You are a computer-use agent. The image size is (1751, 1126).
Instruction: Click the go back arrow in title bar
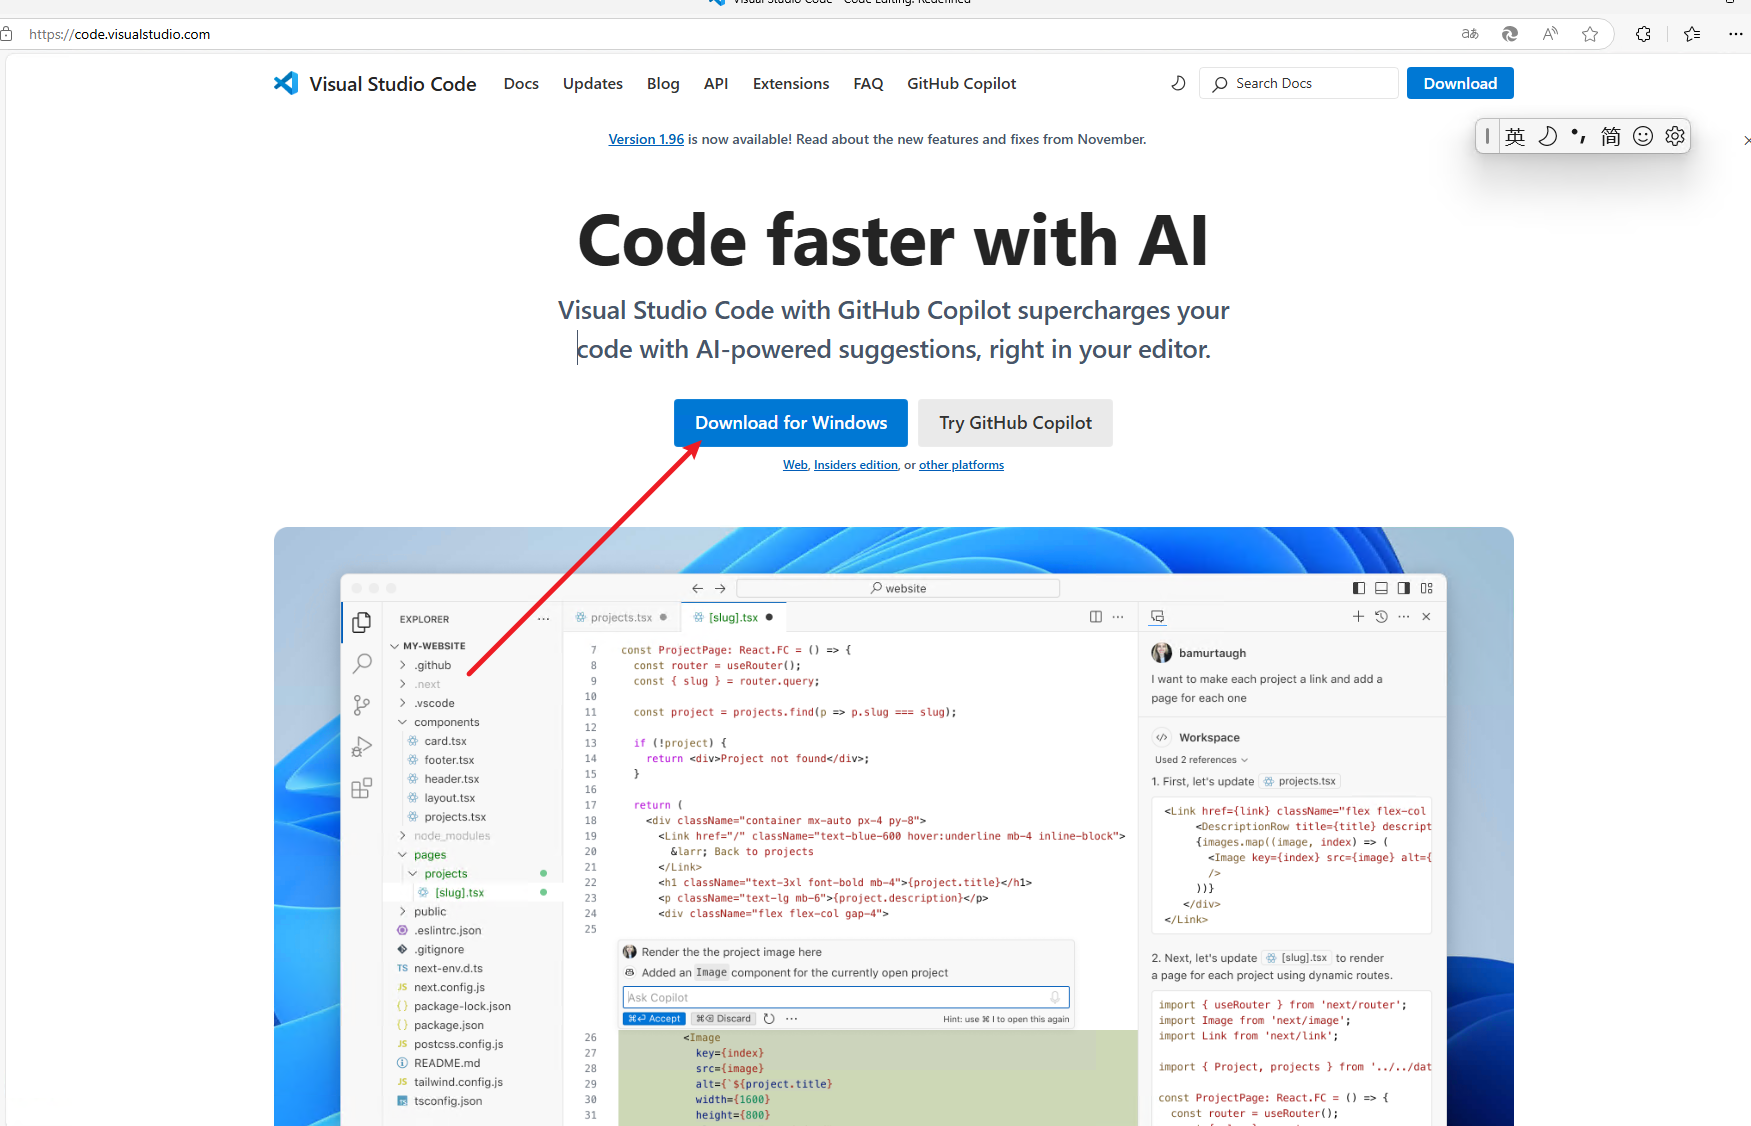[698, 588]
